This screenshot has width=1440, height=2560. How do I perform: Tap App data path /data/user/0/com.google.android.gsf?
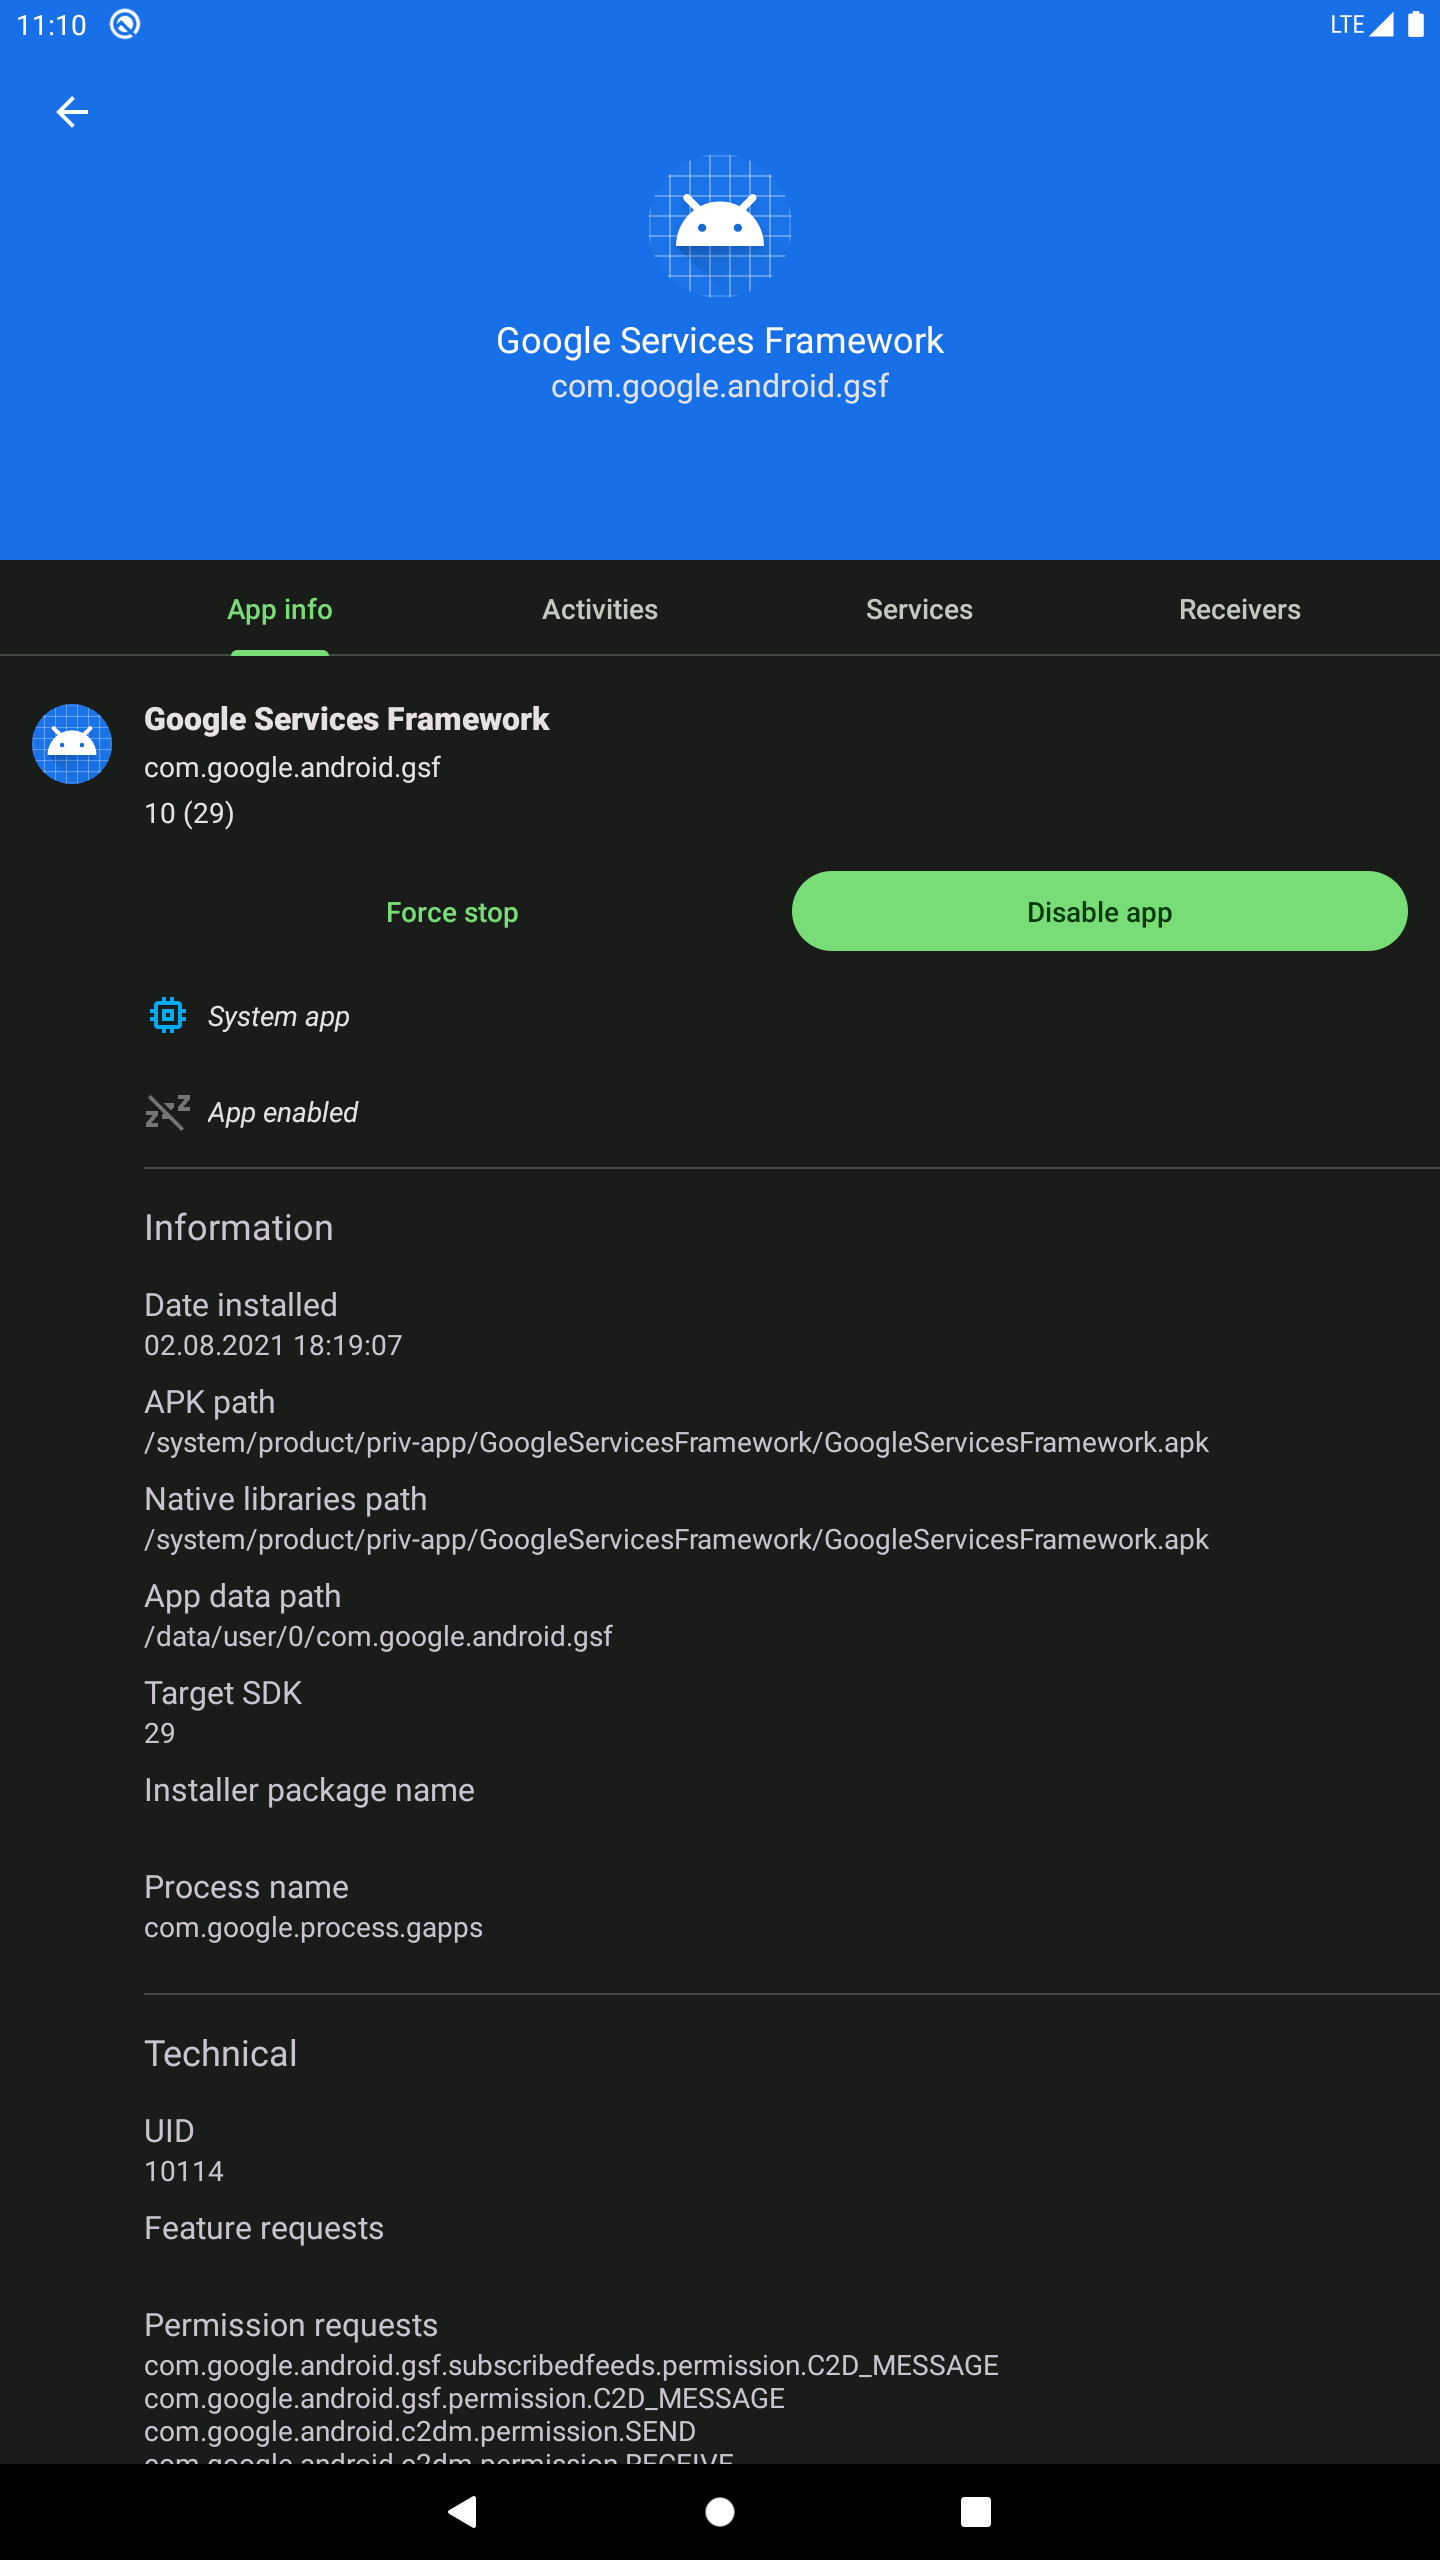[378, 1636]
